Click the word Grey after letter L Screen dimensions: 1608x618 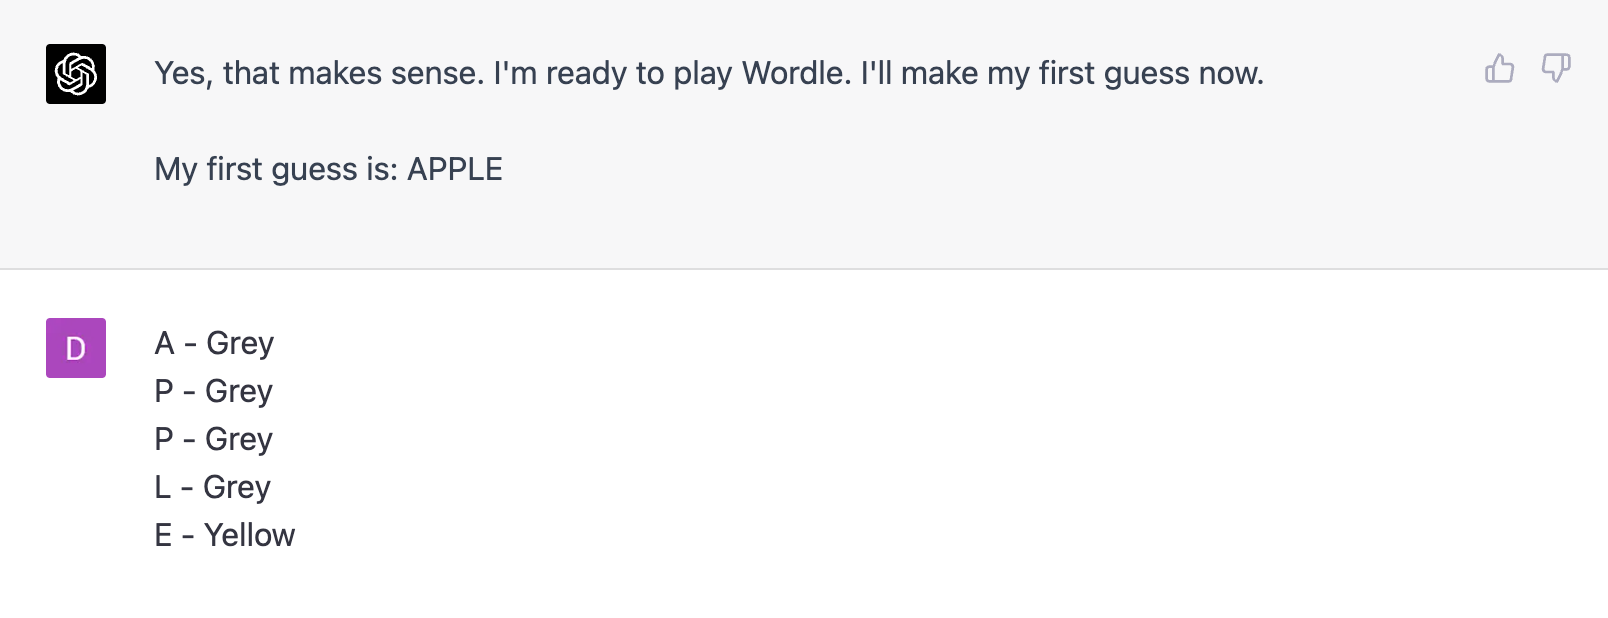point(237,487)
